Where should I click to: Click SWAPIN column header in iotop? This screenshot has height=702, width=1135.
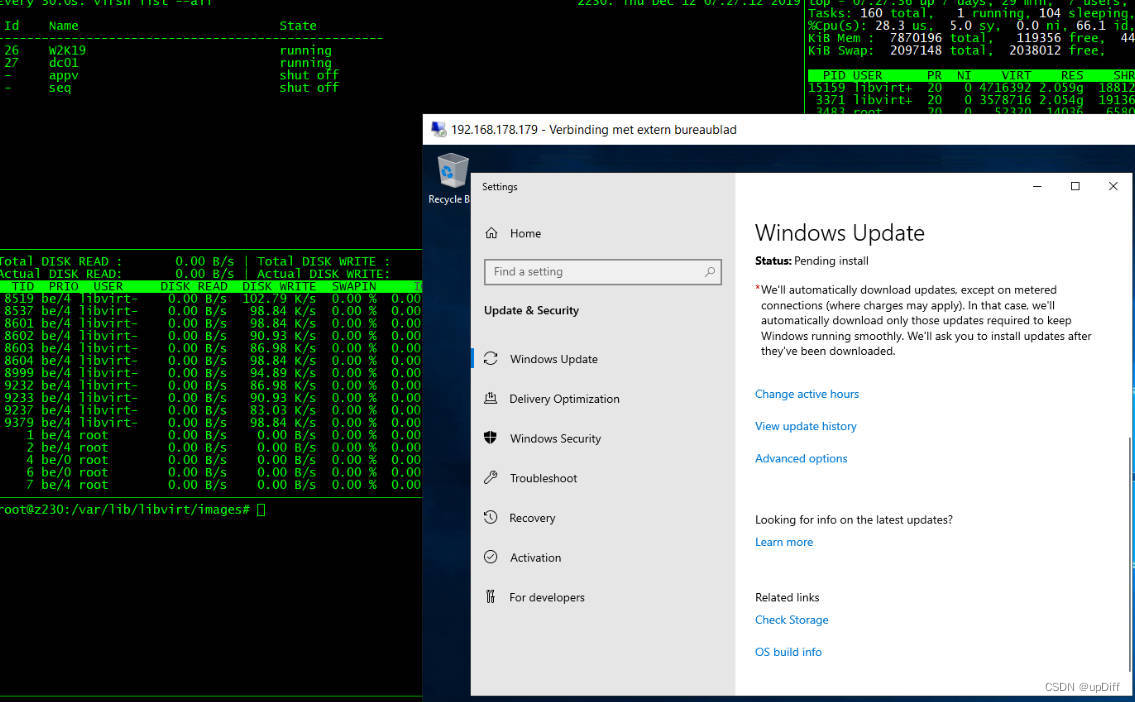click(x=354, y=287)
